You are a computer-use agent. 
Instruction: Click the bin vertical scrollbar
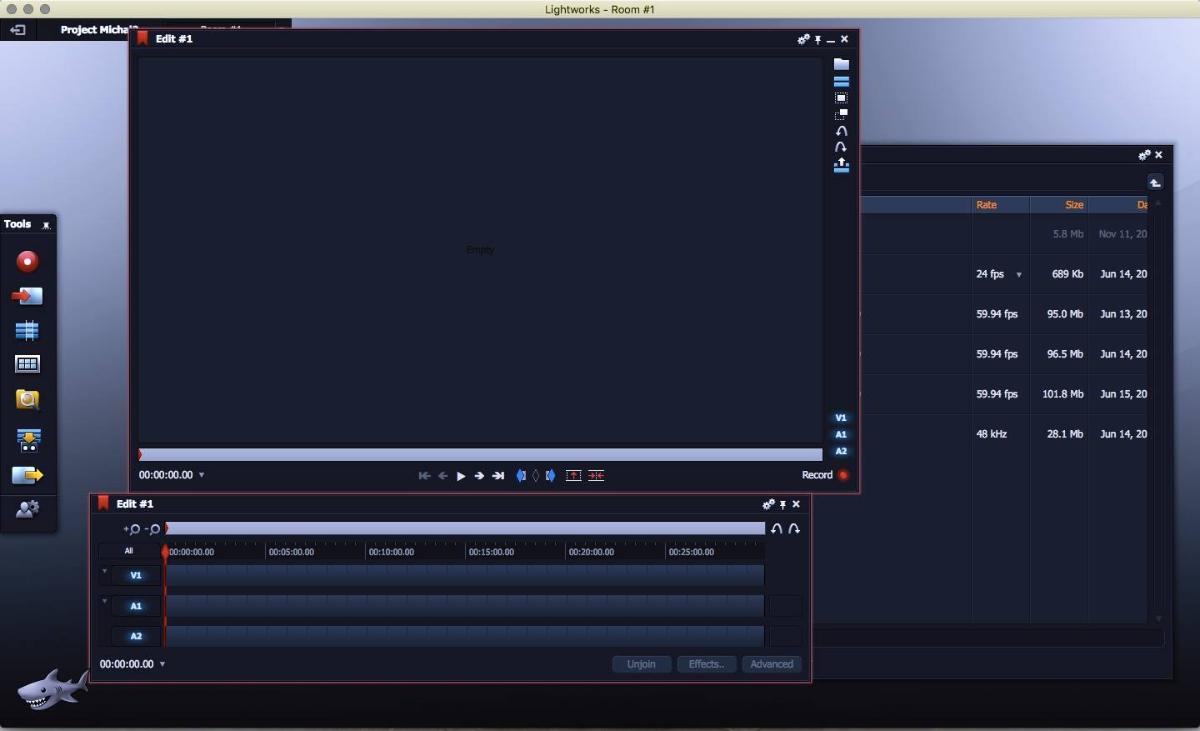click(x=1159, y=410)
